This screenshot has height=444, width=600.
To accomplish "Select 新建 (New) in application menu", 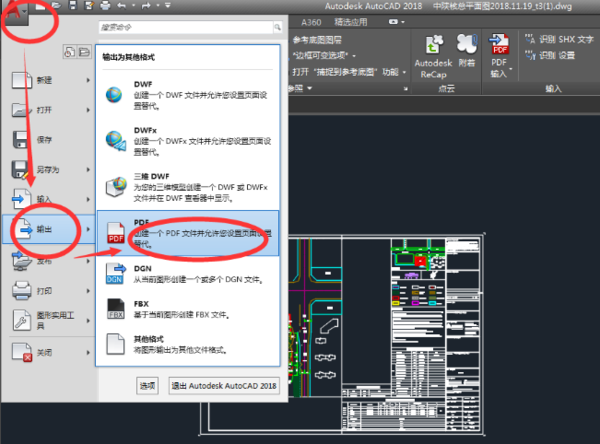I will click(50, 80).
